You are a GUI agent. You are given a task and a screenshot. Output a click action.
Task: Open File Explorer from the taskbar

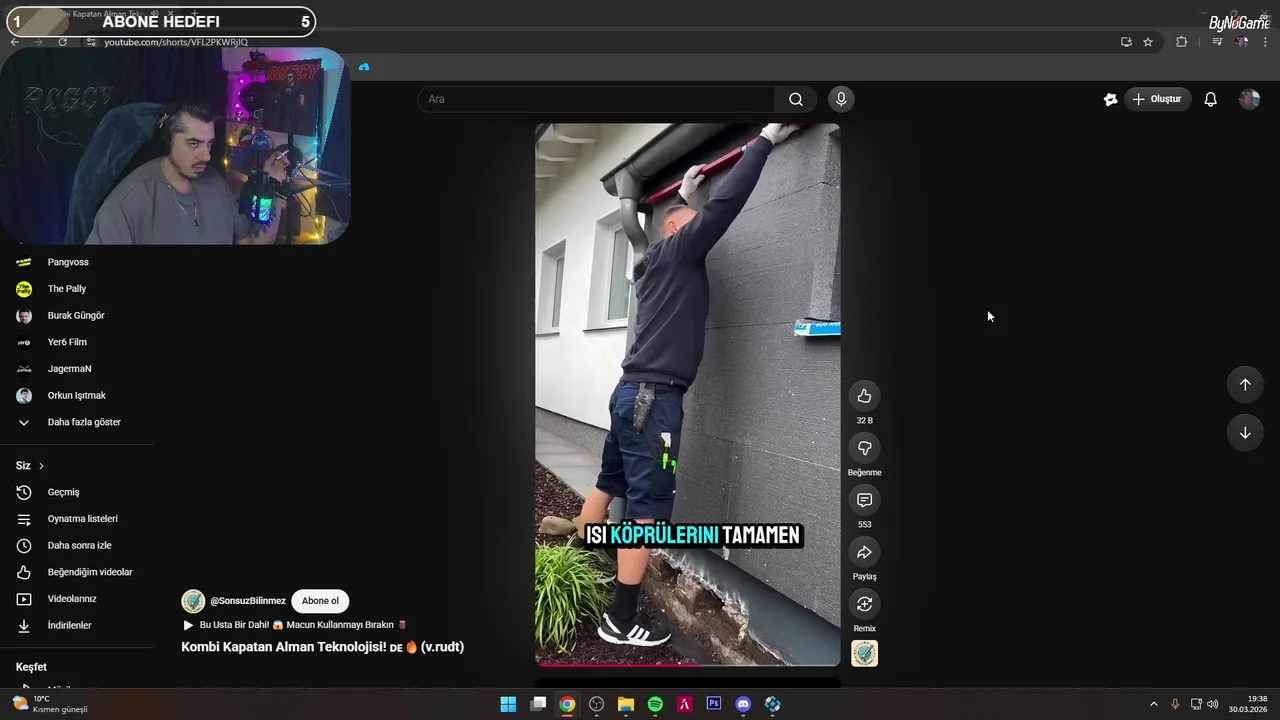pyautogui.click(x=626, y=704)
